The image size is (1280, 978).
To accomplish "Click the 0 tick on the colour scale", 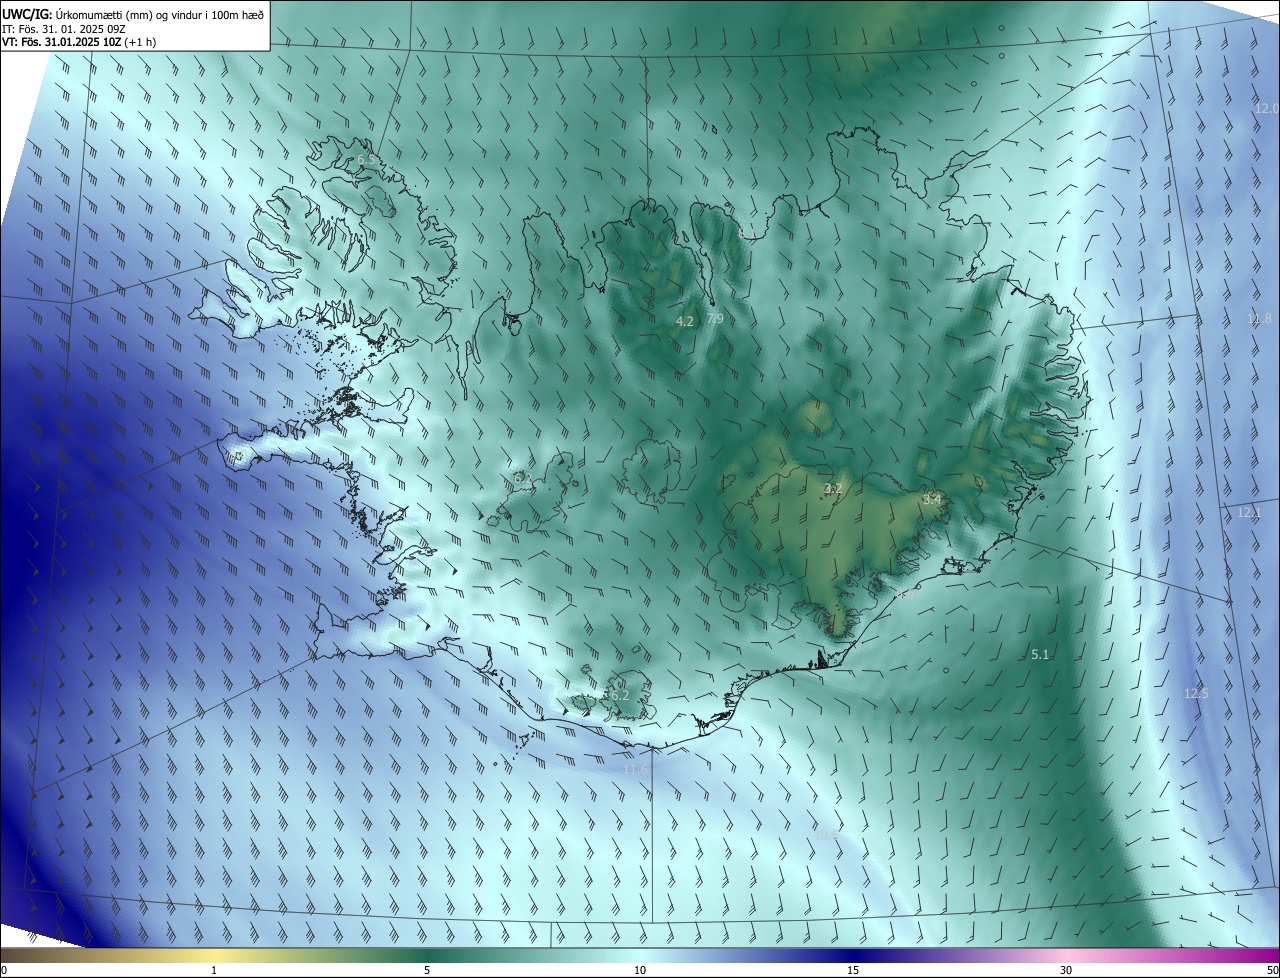I will pyautogui.click(x=4, y=970).
